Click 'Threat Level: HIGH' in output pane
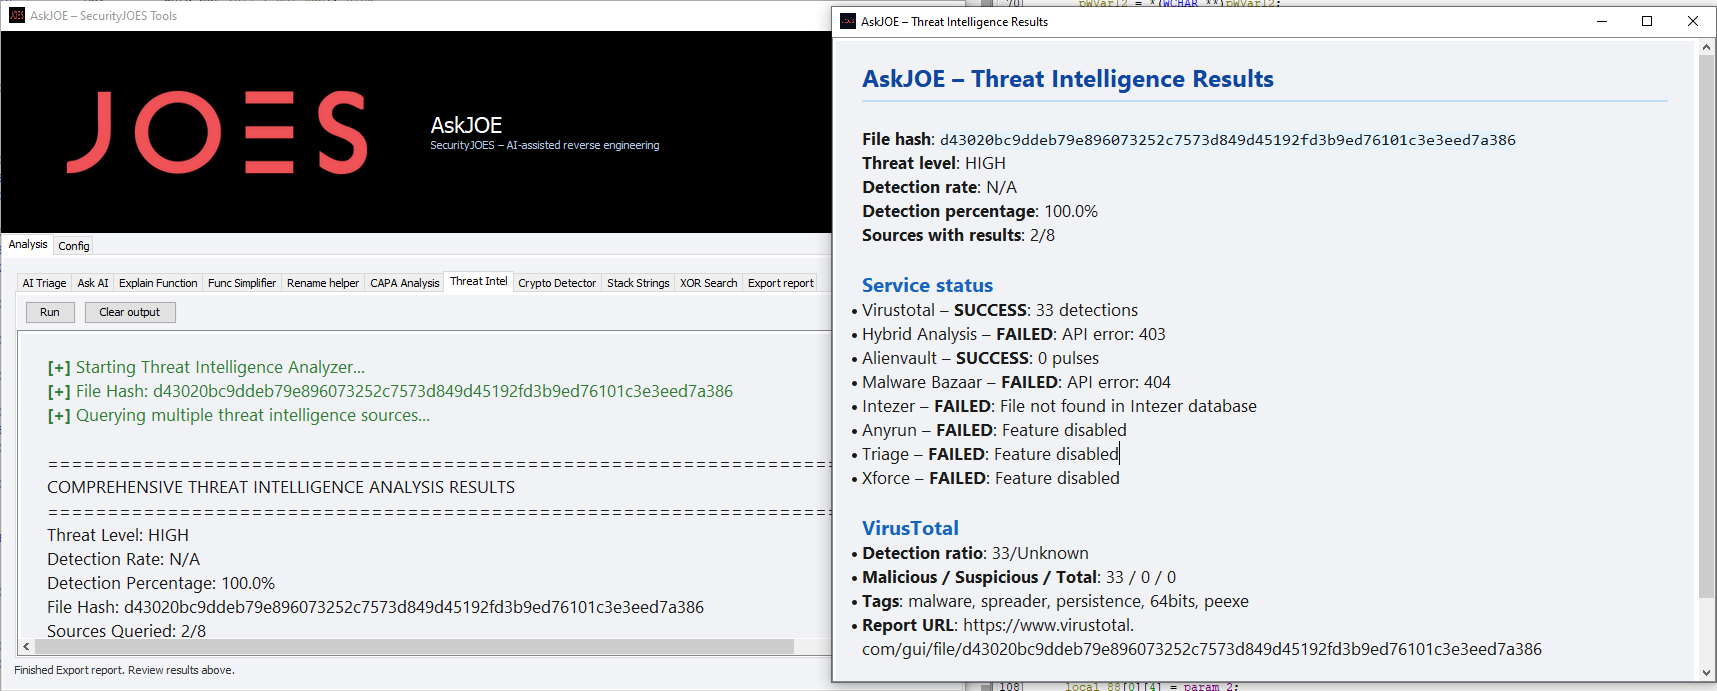1717x691 pixels. [x=118, y=535]
